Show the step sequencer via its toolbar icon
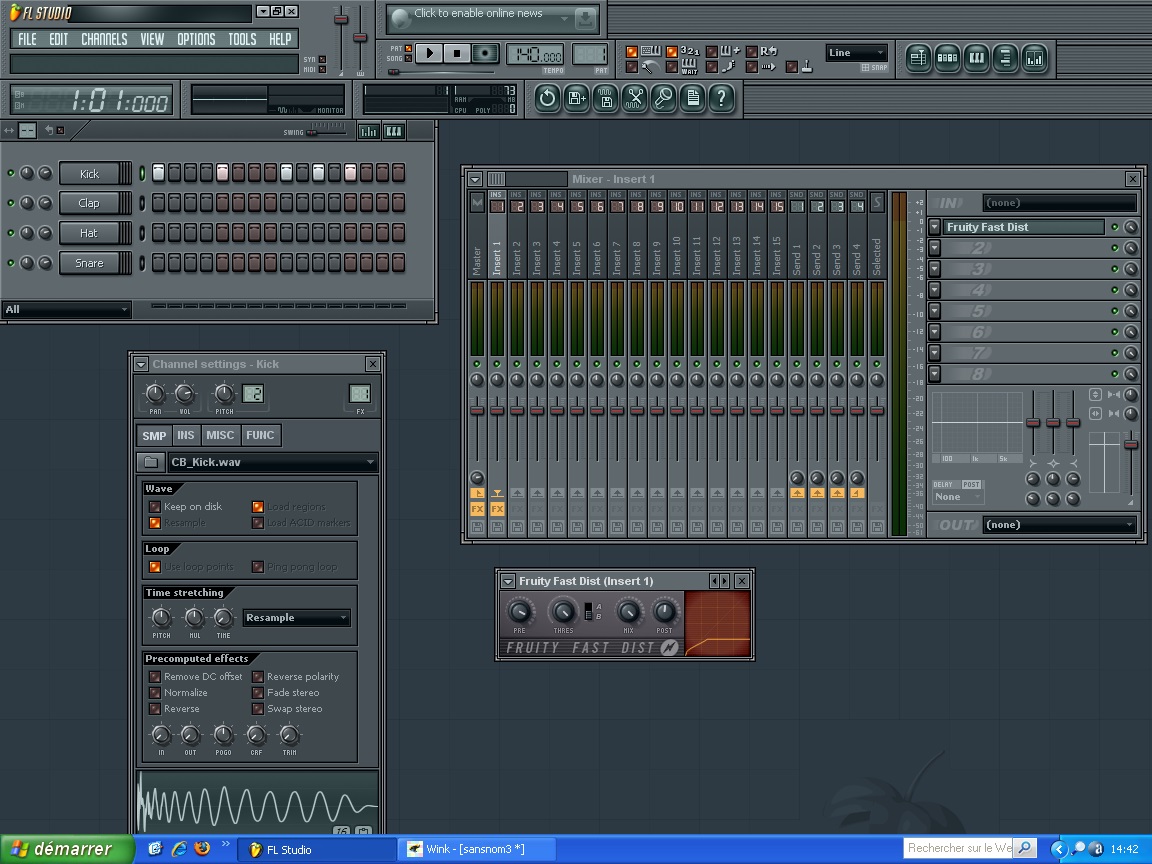 pos(947,58)
